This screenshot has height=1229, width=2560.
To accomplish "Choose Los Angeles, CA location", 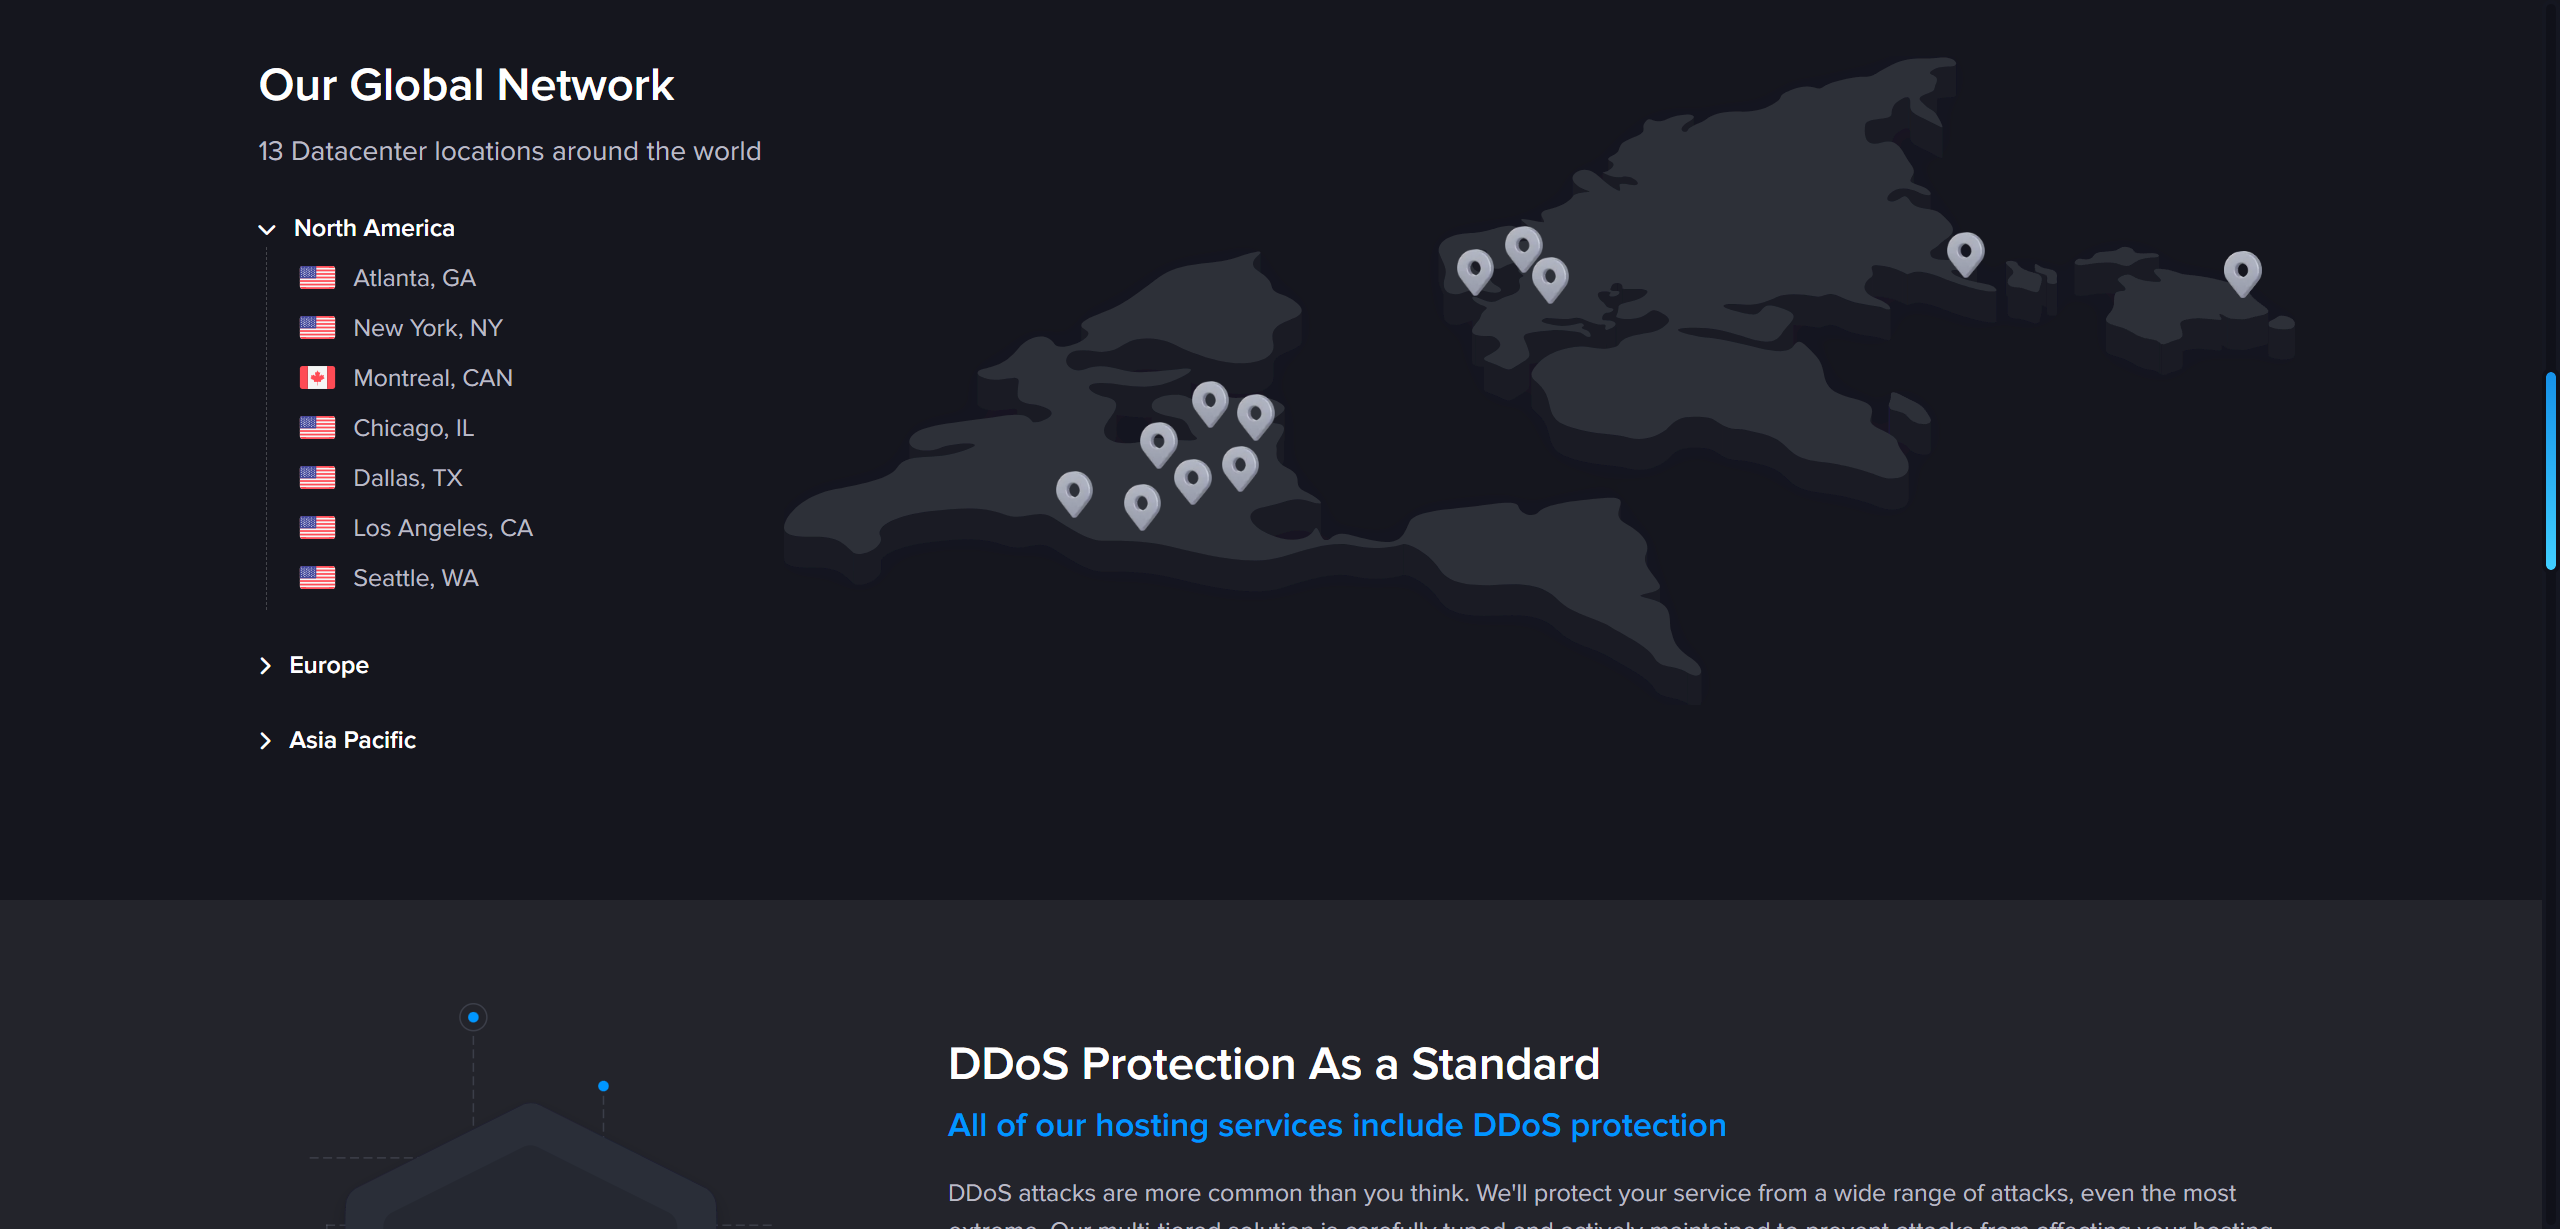I will (x=442, y=528).
